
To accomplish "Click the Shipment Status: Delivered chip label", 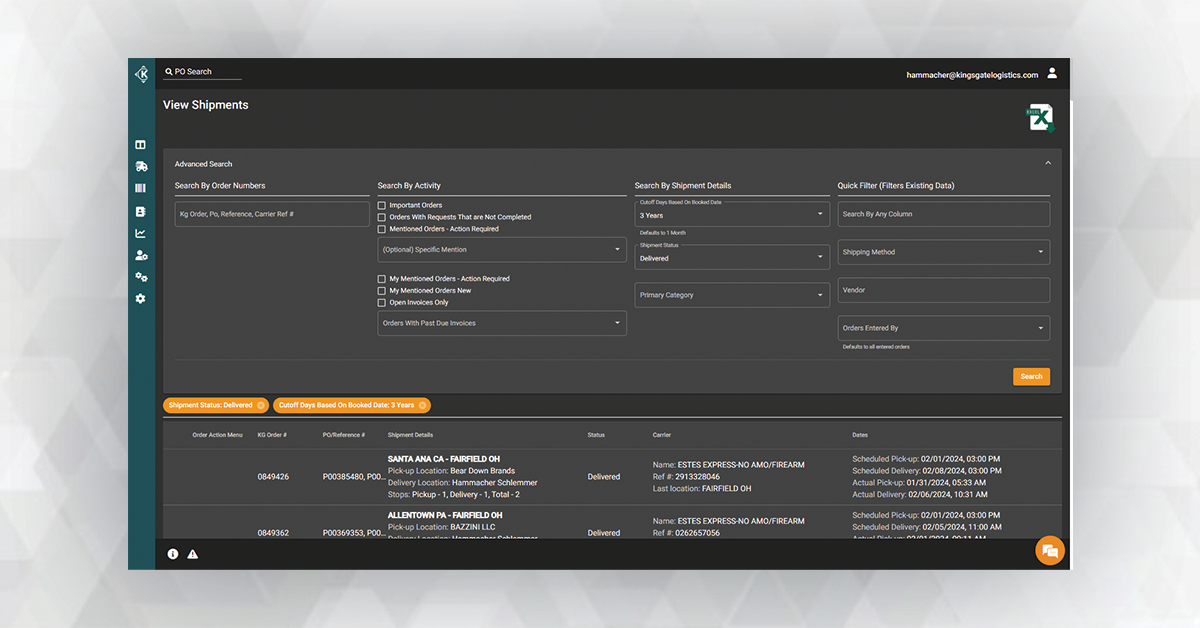I will tap(210, 405).
